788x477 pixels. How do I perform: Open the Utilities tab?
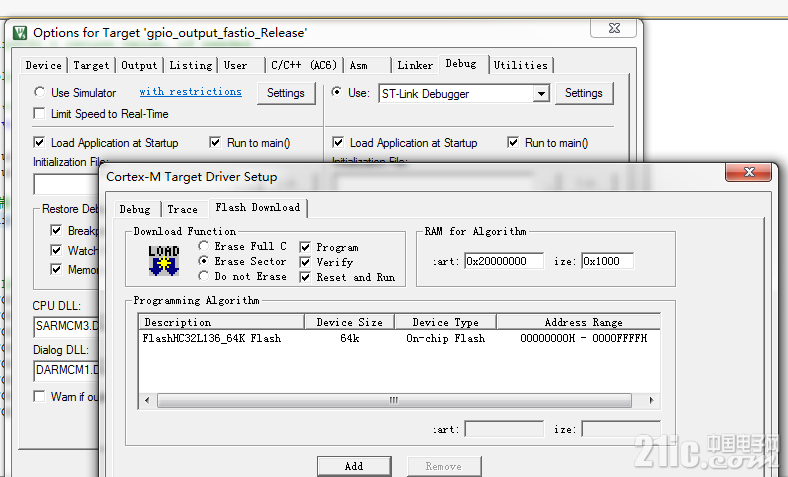pyautogui.click(x=521, y=65)
